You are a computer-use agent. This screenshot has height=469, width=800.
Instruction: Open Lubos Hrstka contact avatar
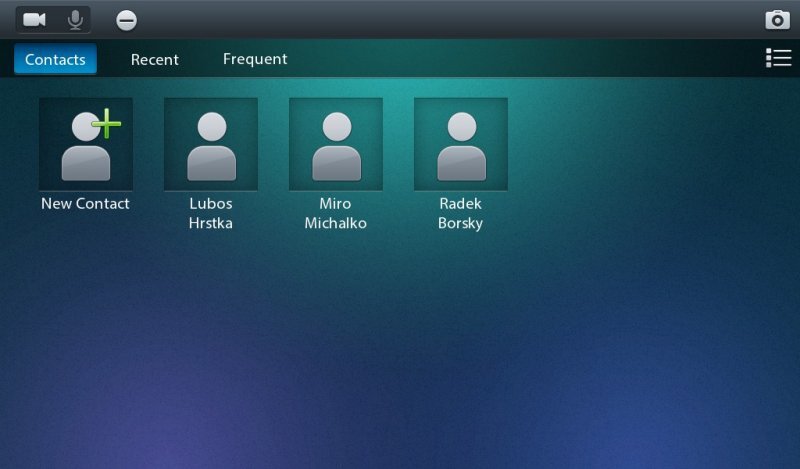[x=211, y=144]
